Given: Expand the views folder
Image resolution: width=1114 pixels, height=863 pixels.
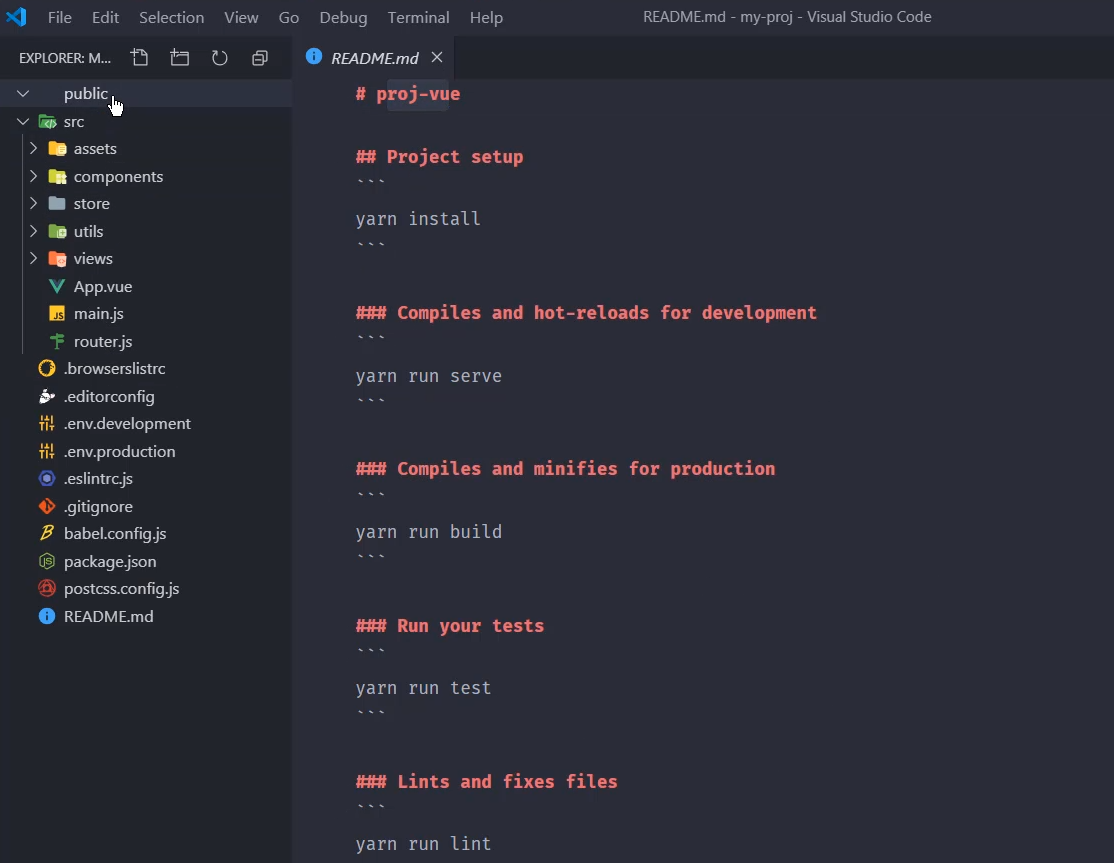Looking at the screenshot, I should [33, 259].
